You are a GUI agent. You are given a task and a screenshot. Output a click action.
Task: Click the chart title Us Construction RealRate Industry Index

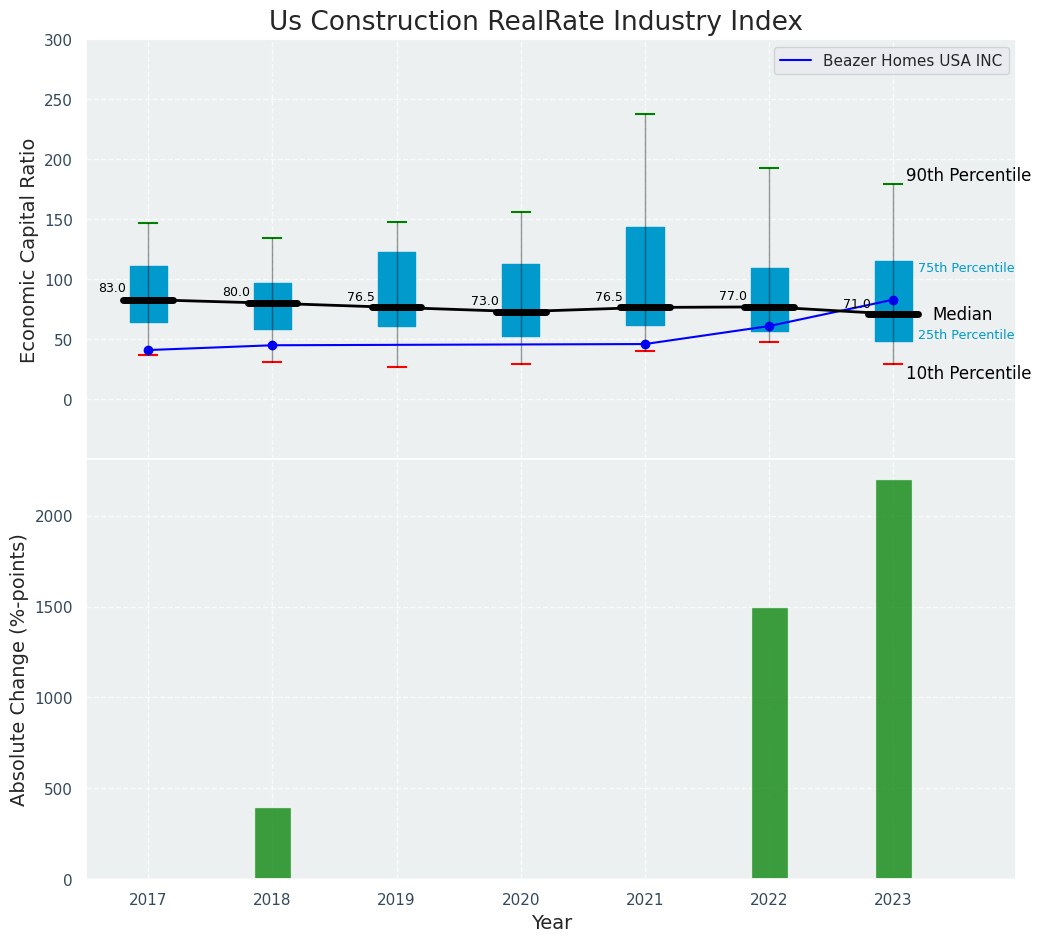(535, 22)
